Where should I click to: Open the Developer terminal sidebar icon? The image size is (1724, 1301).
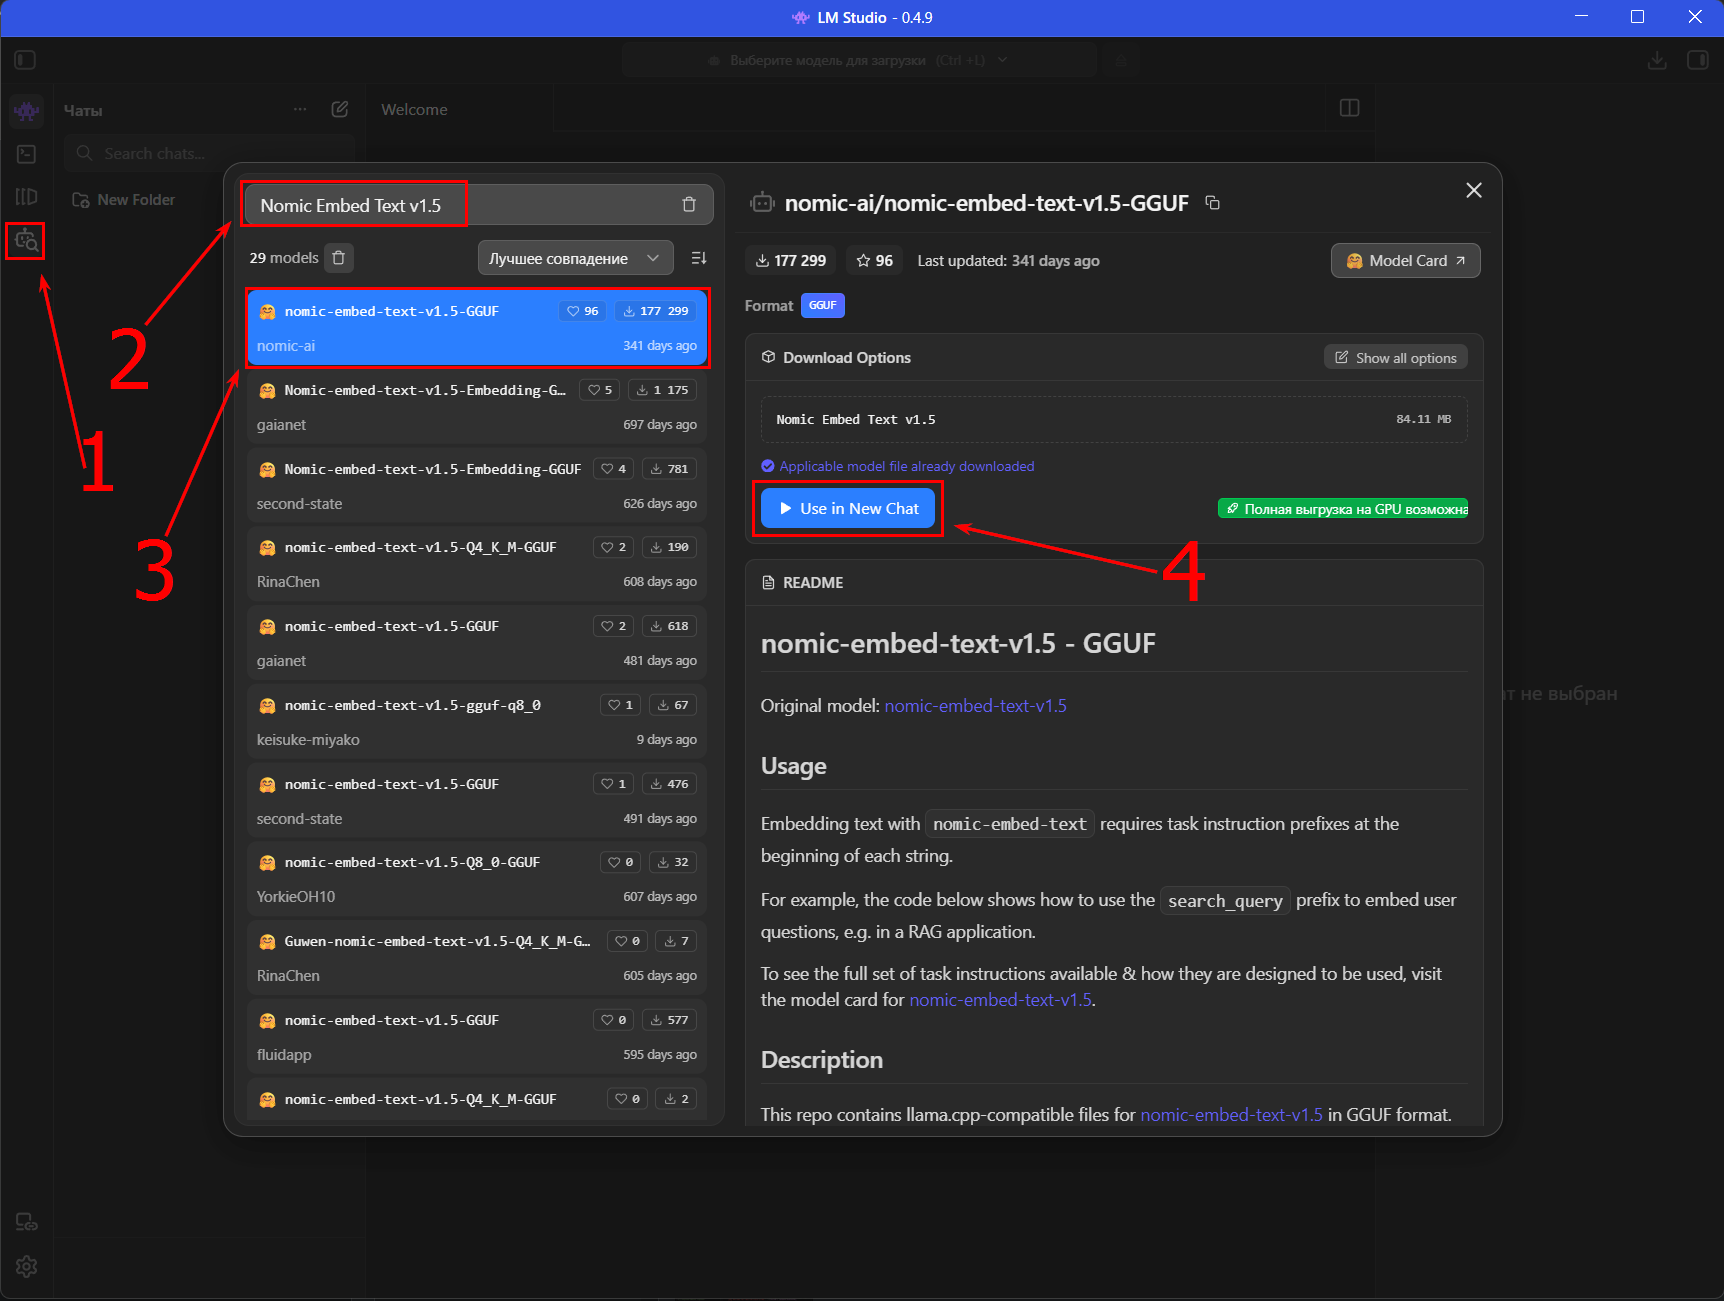click(x=26, y=154)
